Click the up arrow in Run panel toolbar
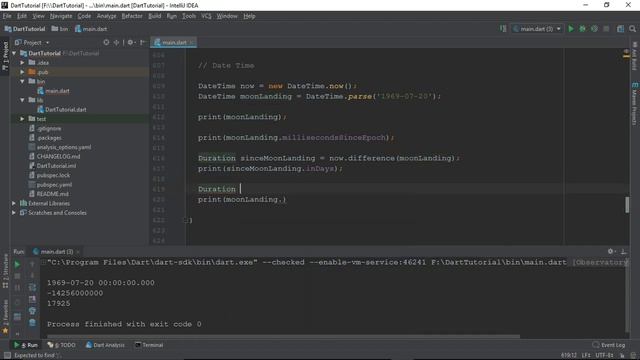The width and height of the screenshot is (640, 360). [x=32, y=265]
